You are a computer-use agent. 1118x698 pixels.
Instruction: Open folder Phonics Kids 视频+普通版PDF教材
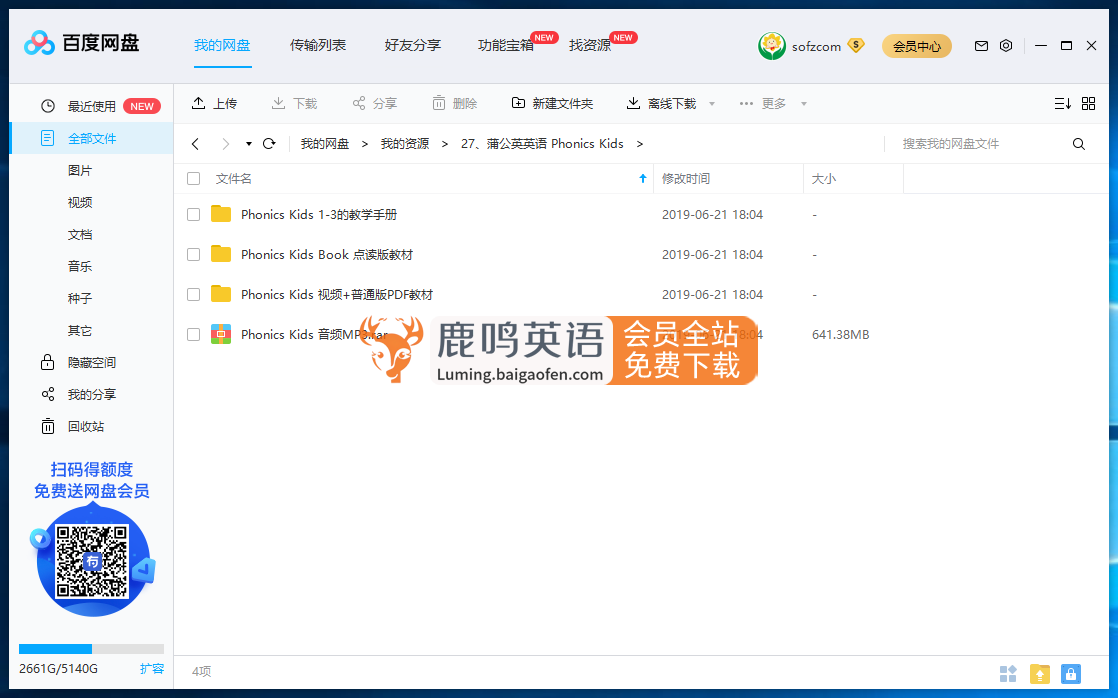point(337,294)
